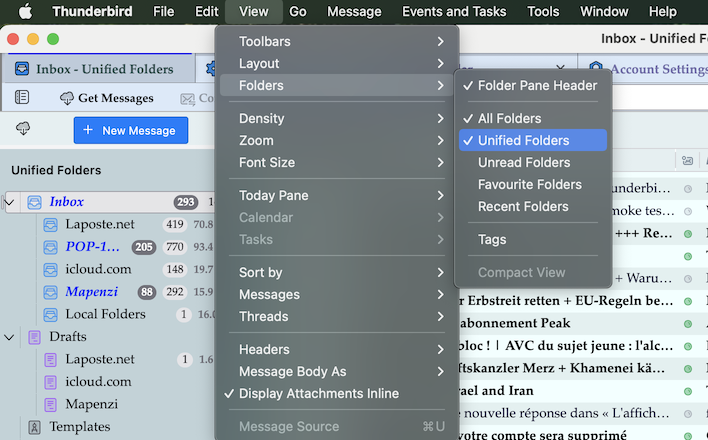Enable the Favourite Folders view mode
The width and height of the screenshot is (708, 440).
[x=533, y=184]
